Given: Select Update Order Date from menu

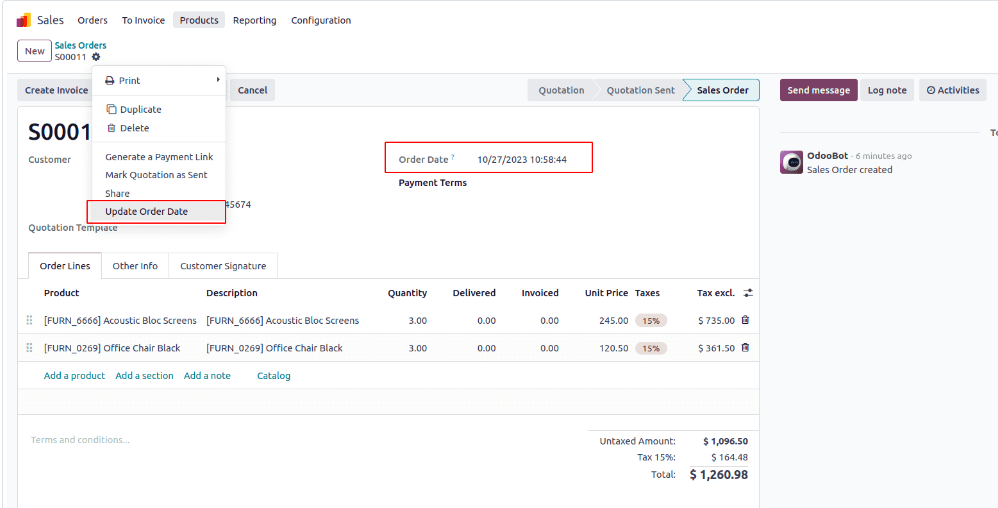Looking at the screenshot, I should tap(146, 212).
